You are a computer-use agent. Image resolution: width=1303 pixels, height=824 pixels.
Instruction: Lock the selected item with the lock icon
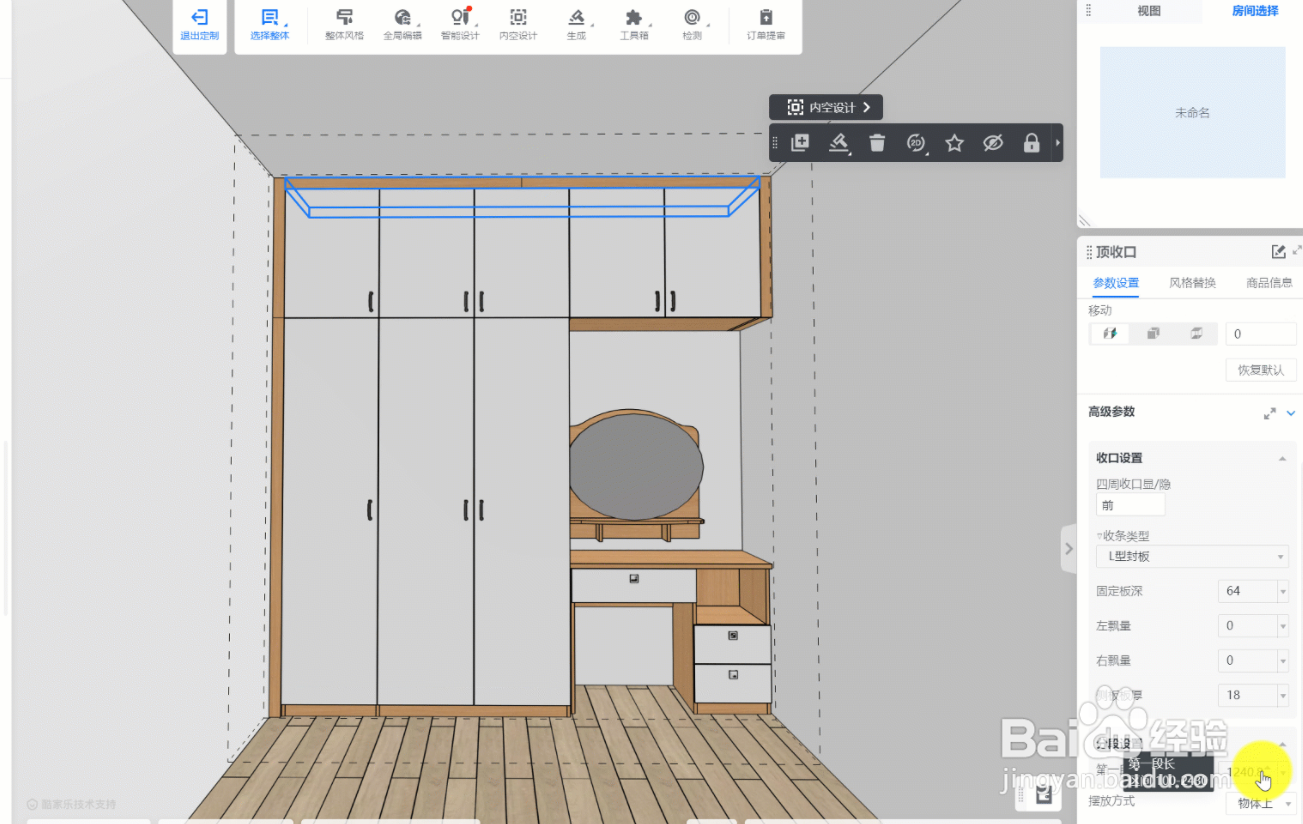click(1031, 143)
